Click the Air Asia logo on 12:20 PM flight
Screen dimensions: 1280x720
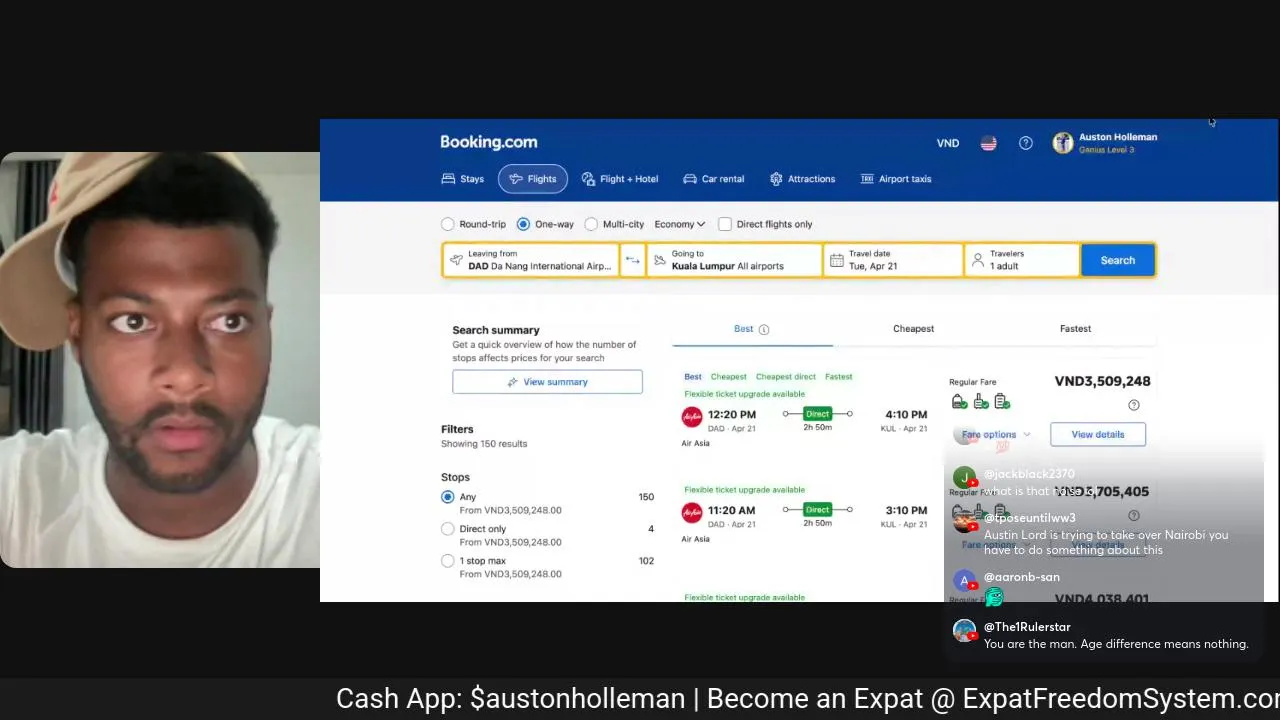pyautogui.click(x=691, y=417)
